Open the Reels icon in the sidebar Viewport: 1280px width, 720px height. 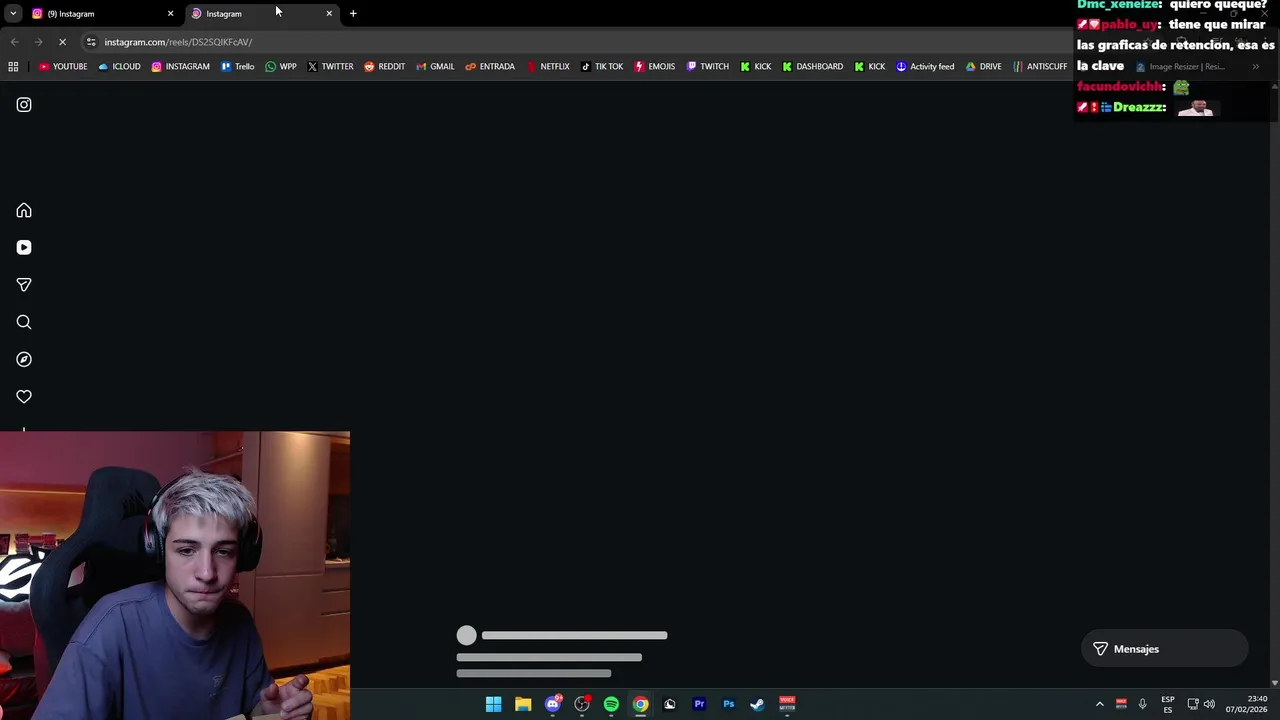pos(24,248)
